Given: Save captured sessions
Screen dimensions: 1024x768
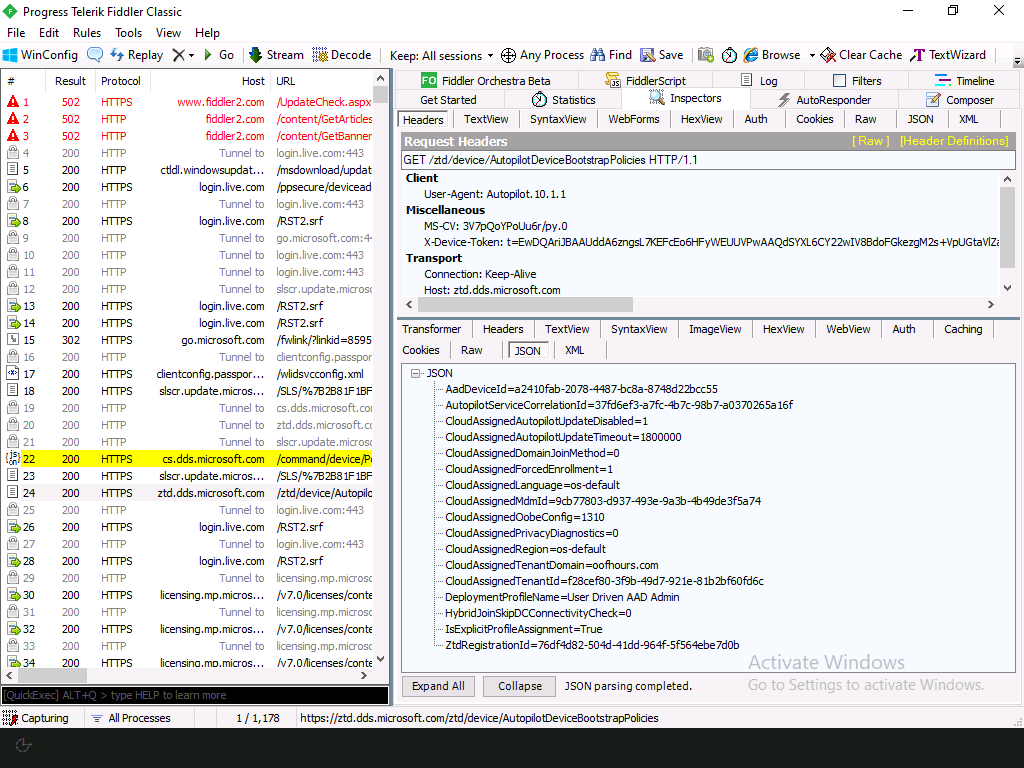Looking at the screenshot, I should [662, 54].
